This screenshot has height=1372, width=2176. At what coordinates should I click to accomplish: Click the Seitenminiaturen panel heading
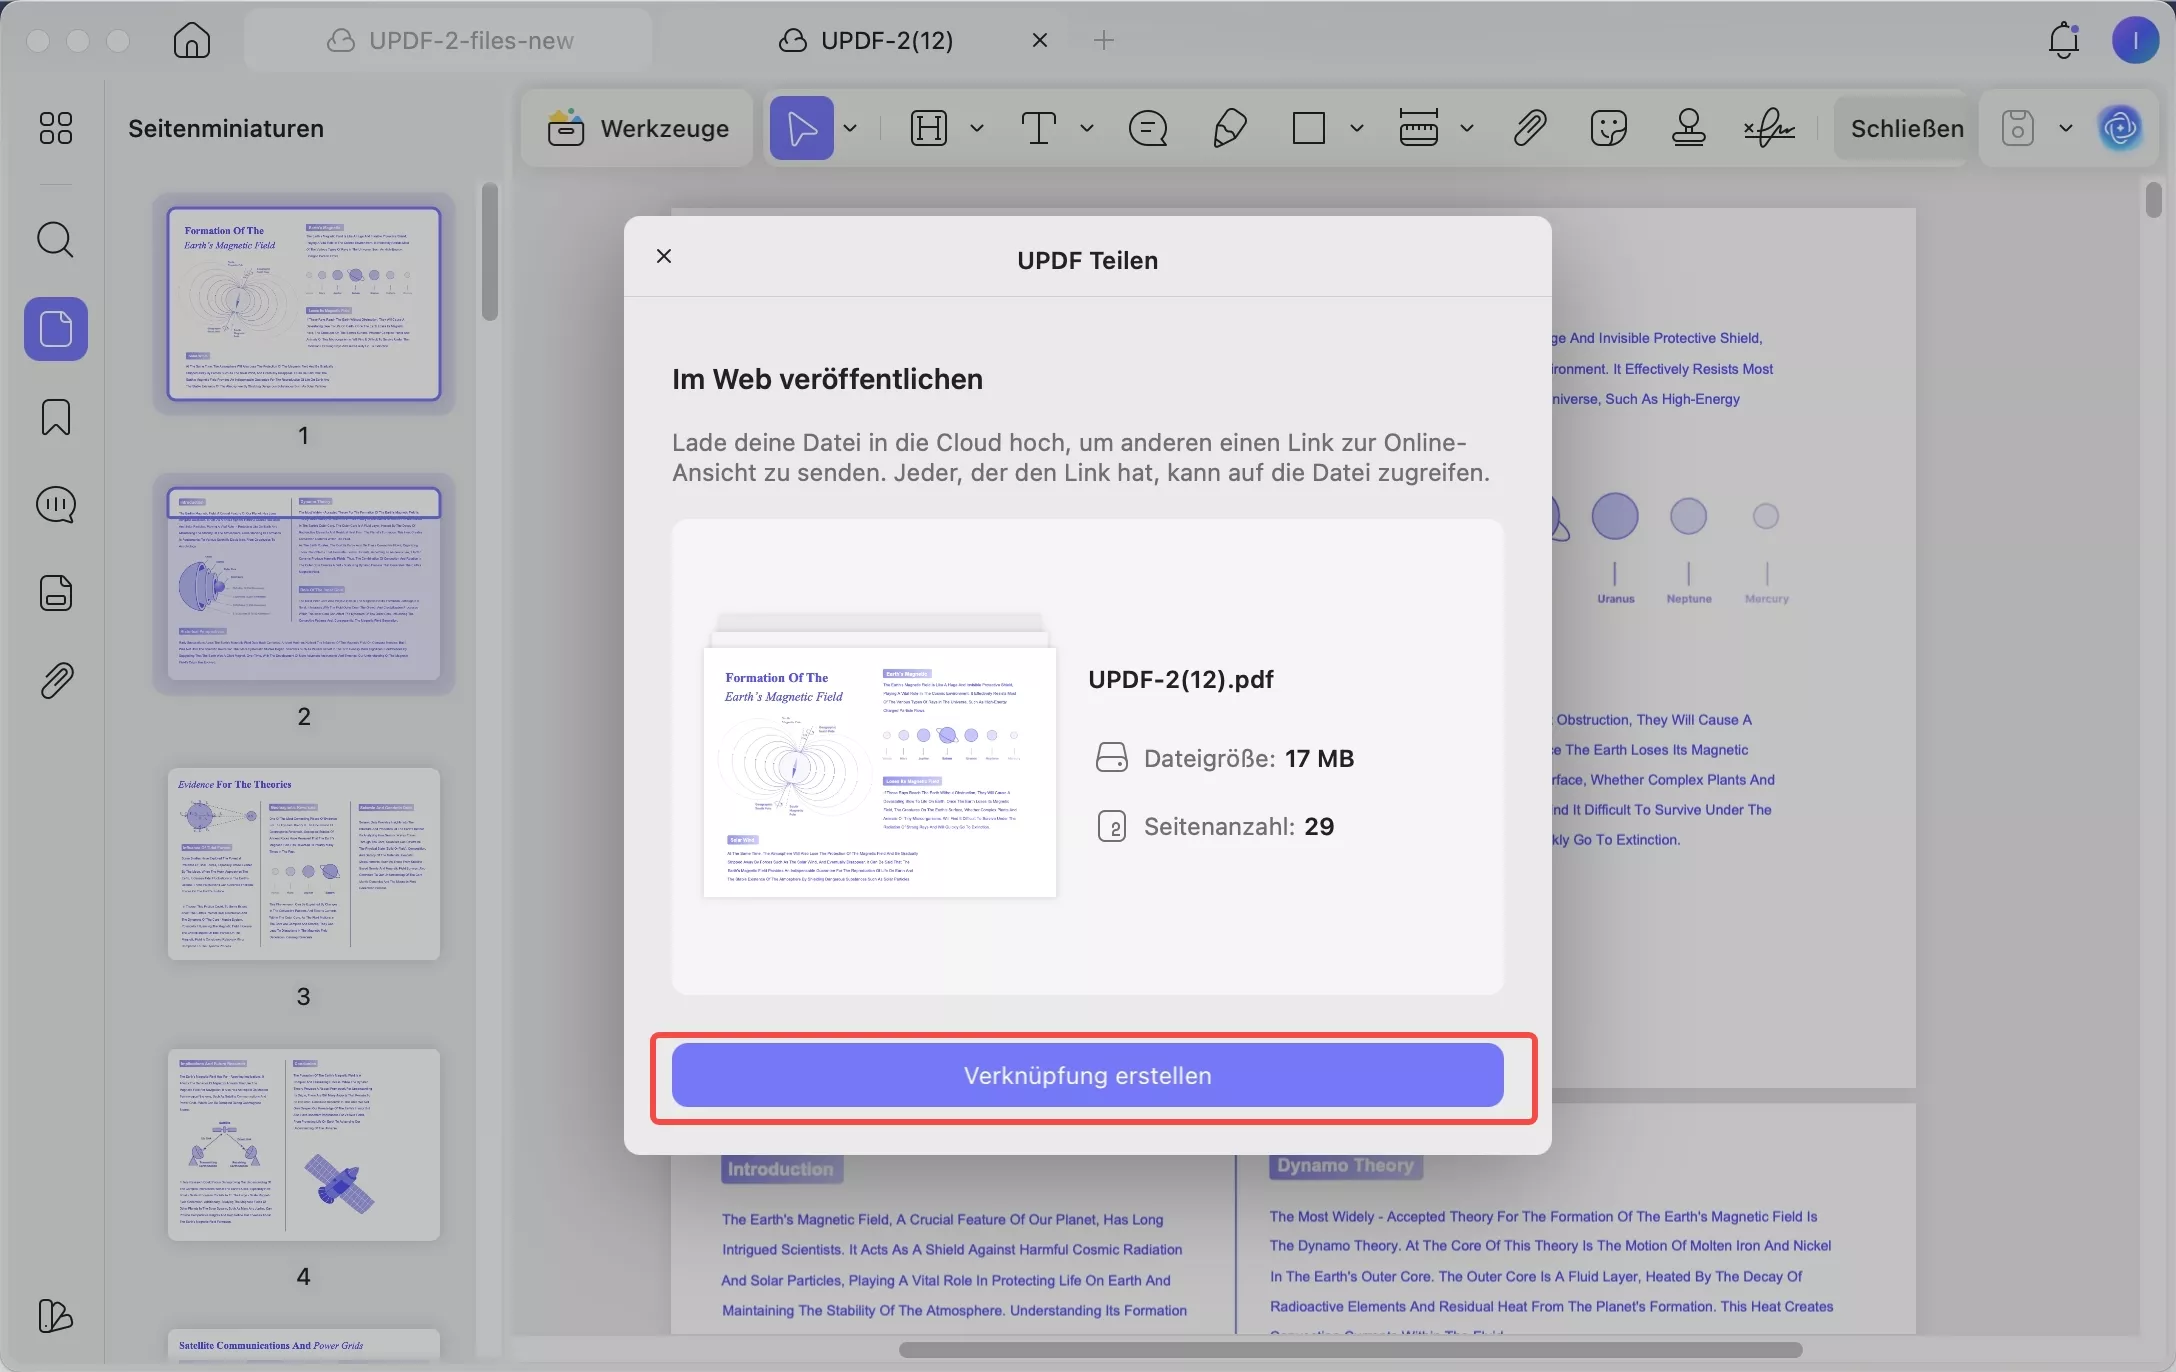[x=226, y=128]
